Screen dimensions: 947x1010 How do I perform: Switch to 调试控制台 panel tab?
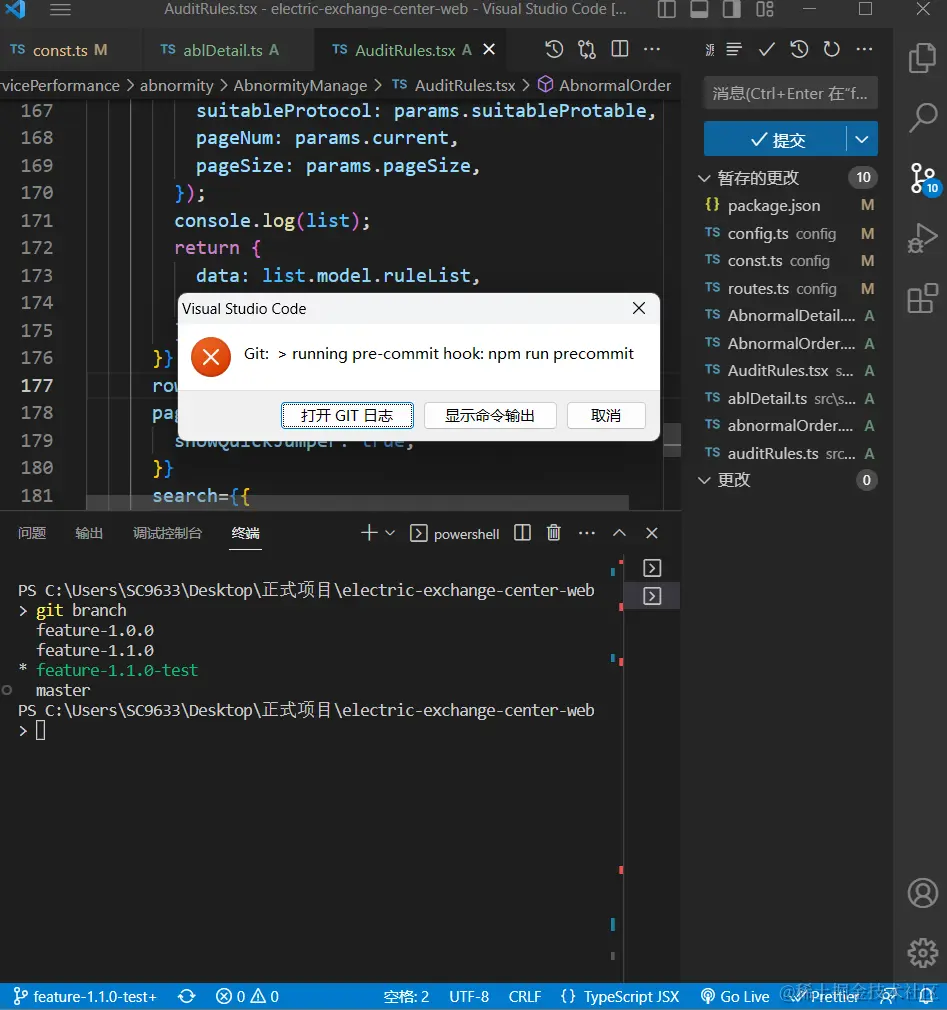(x=167, y=533)
